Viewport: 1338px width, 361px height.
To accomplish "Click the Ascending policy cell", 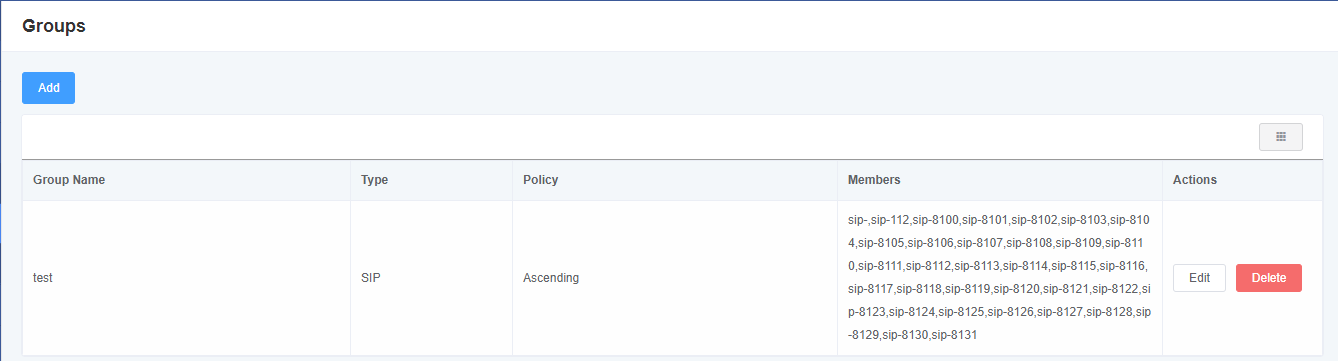I will coord(551,278).
